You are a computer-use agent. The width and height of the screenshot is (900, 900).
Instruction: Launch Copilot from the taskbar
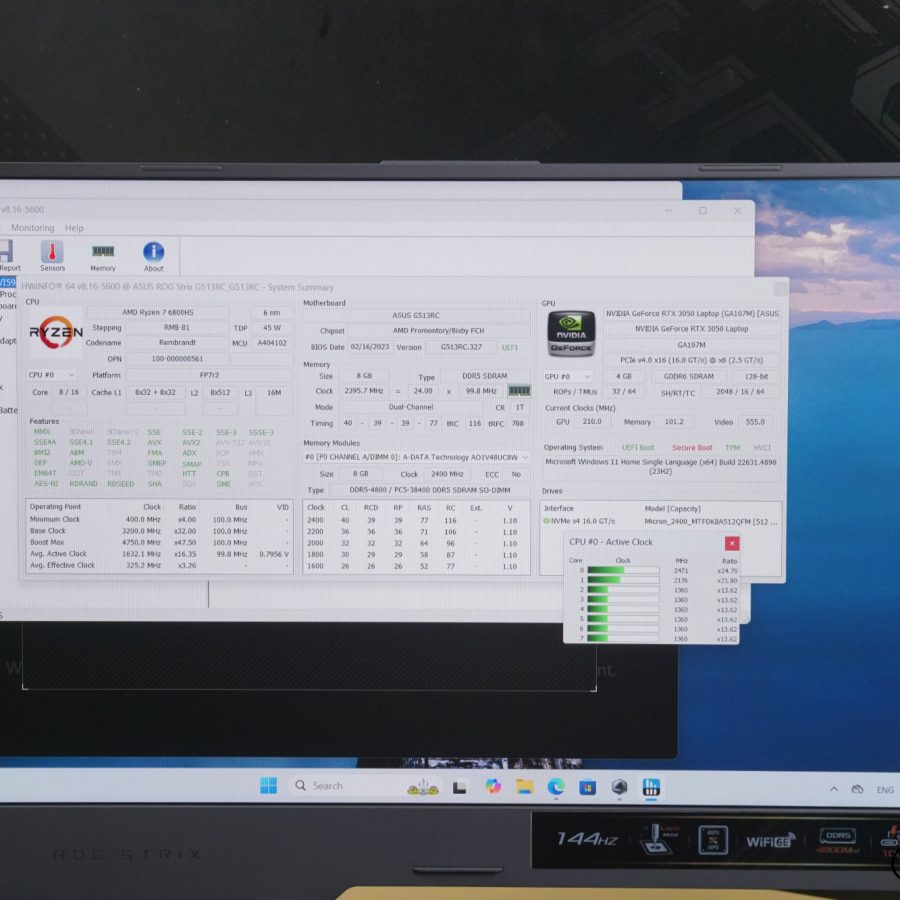coord(492,786)
